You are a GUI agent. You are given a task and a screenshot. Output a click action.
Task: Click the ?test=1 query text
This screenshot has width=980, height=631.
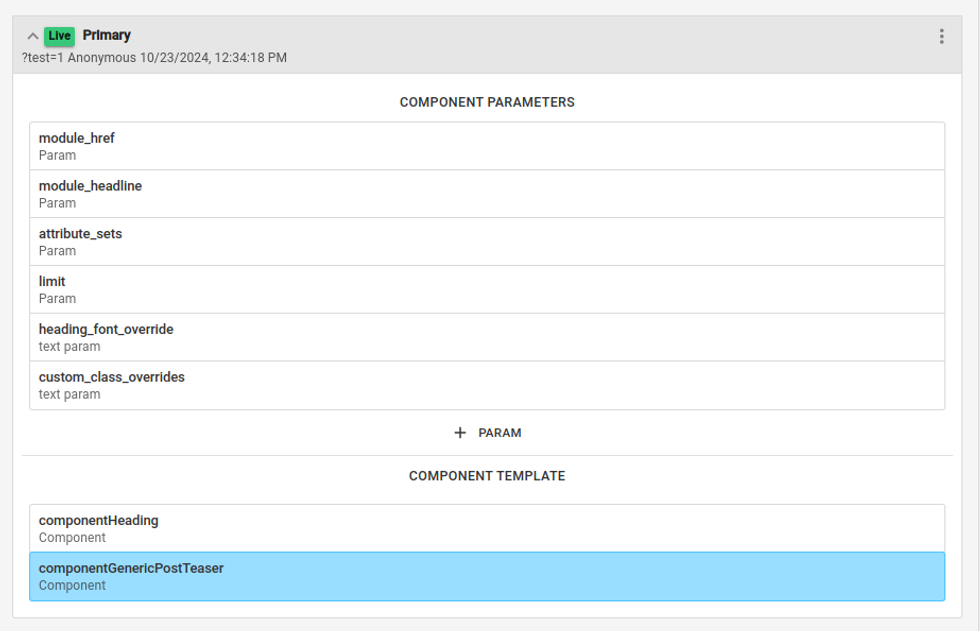[42, 58]
